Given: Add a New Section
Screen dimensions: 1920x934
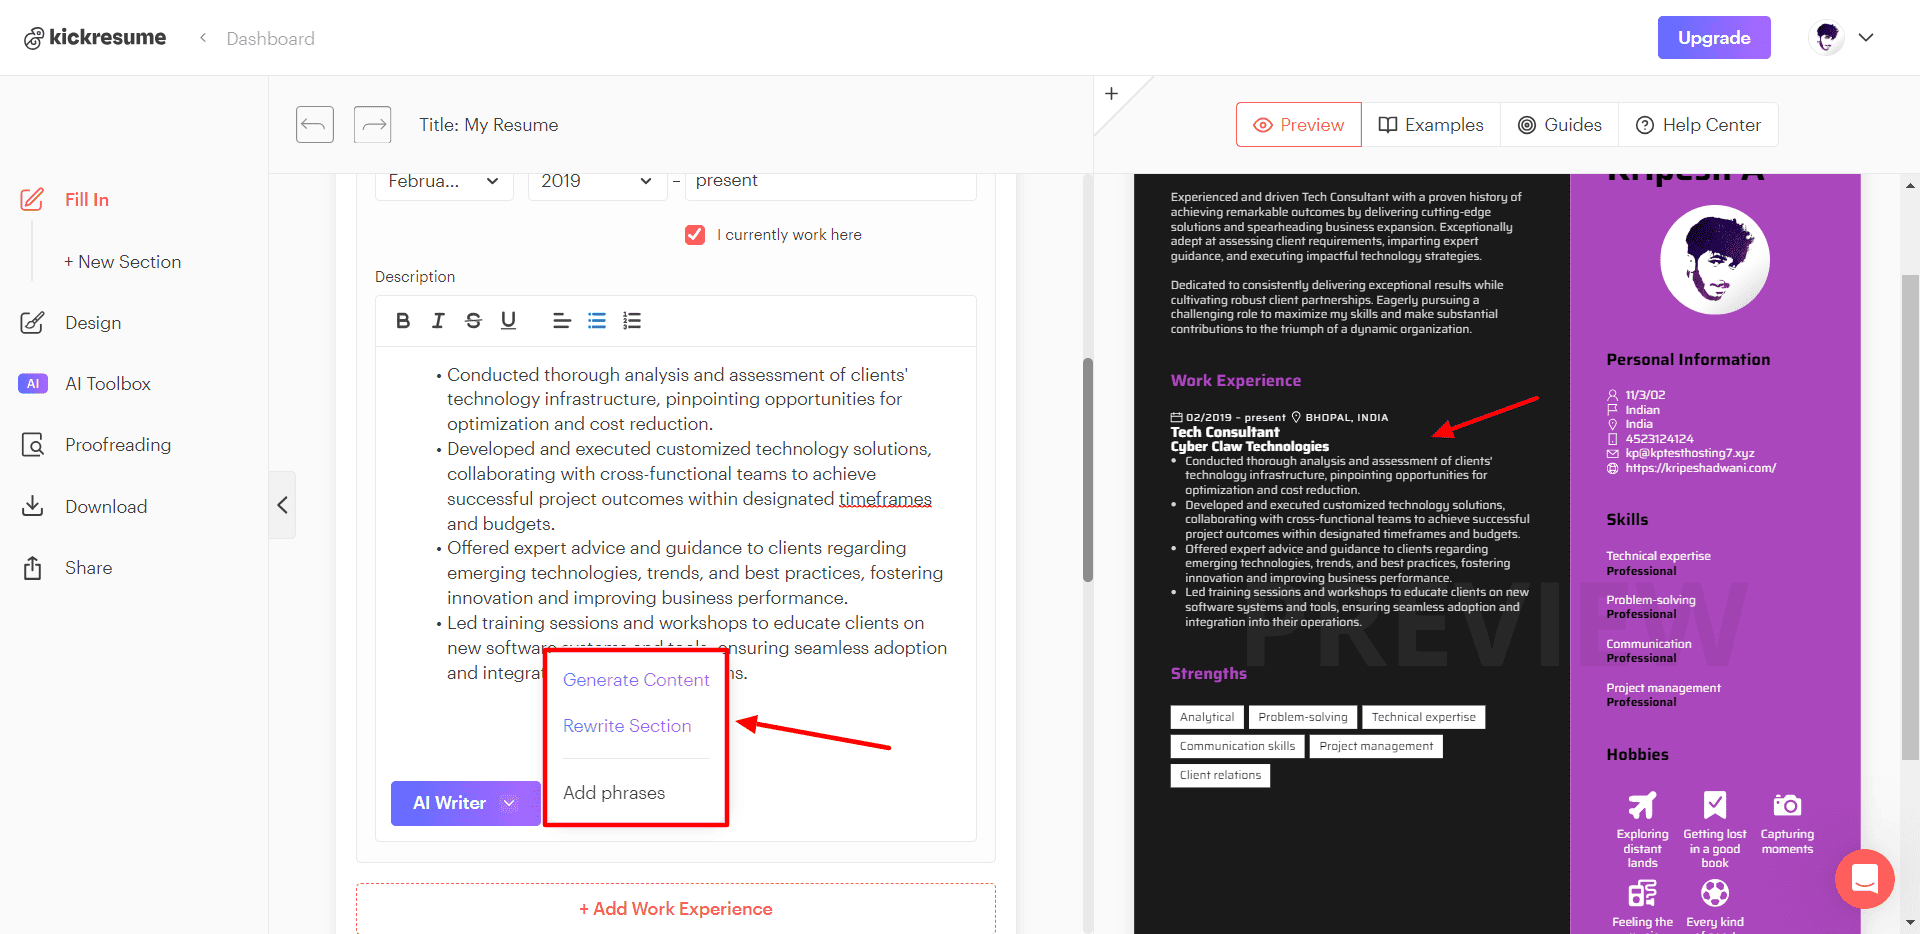Looking at the screenshot, I should click(123, 262).
